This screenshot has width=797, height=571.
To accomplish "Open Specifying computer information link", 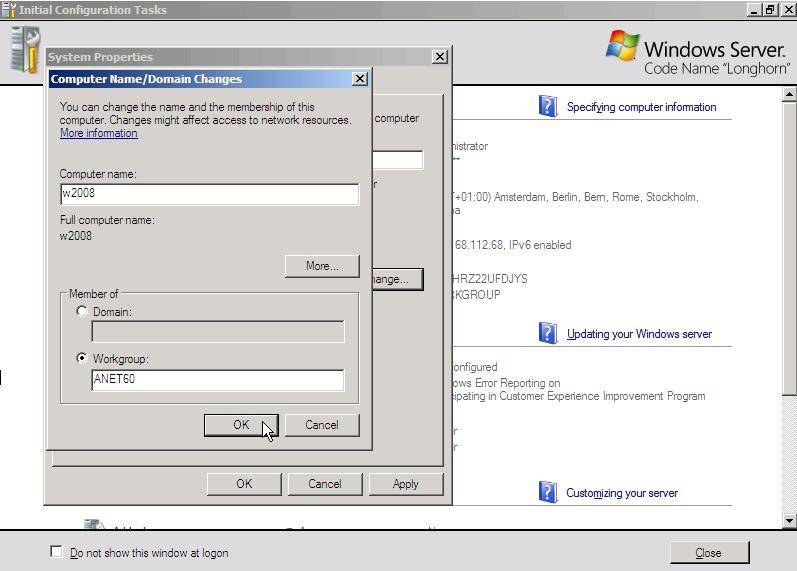I will coord(641,107).
